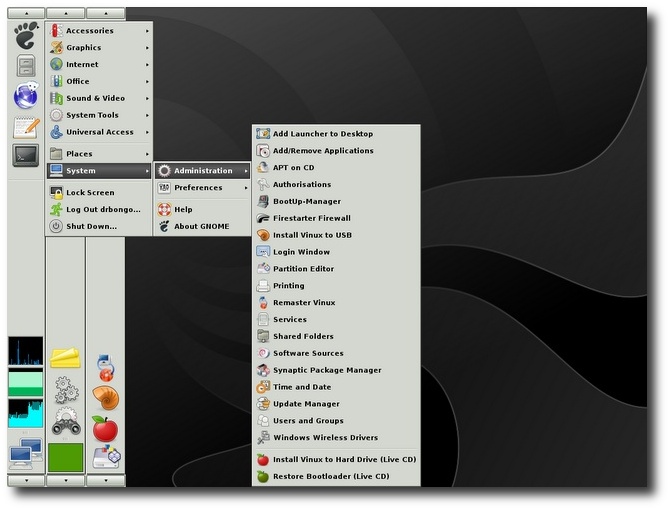Open Users and Groups
Screen dimensions: 670x510
336,421
